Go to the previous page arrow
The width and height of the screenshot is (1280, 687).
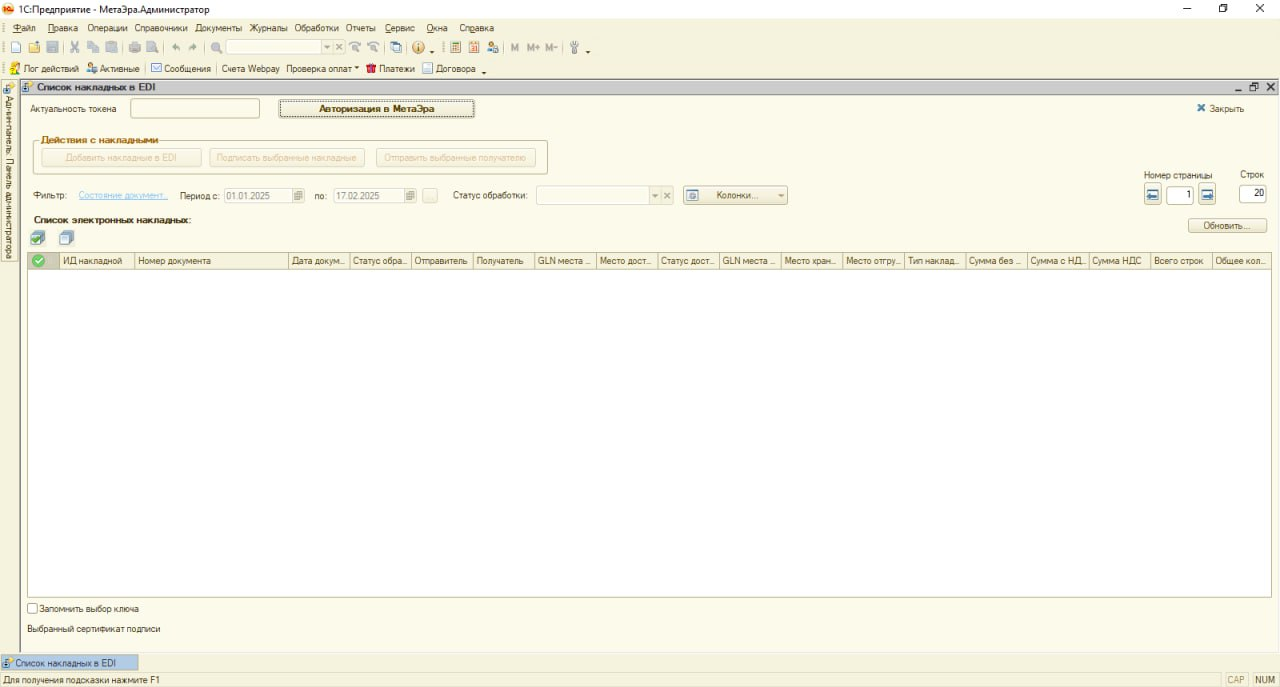(1153, 195)
